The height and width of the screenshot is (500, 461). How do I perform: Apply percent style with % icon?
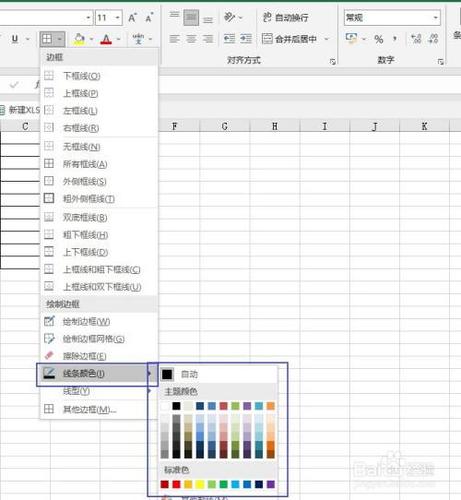tap(378, 39)
